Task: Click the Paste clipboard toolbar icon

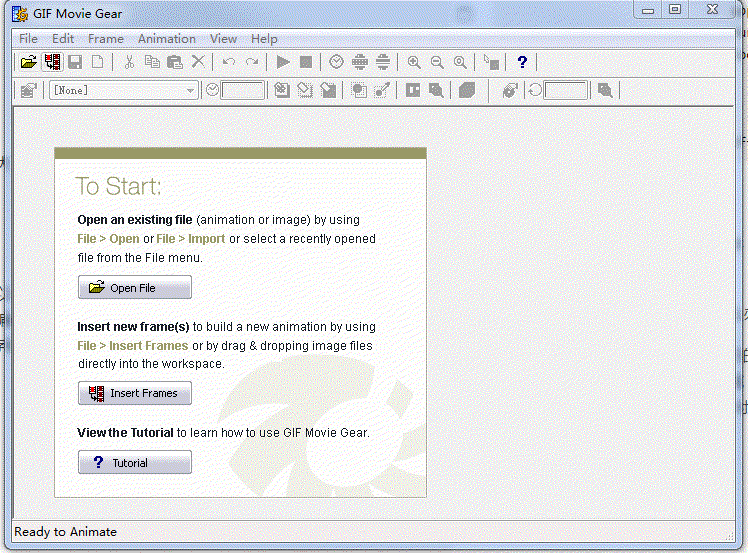Action: pyautogui.click(x=175, y=62)
